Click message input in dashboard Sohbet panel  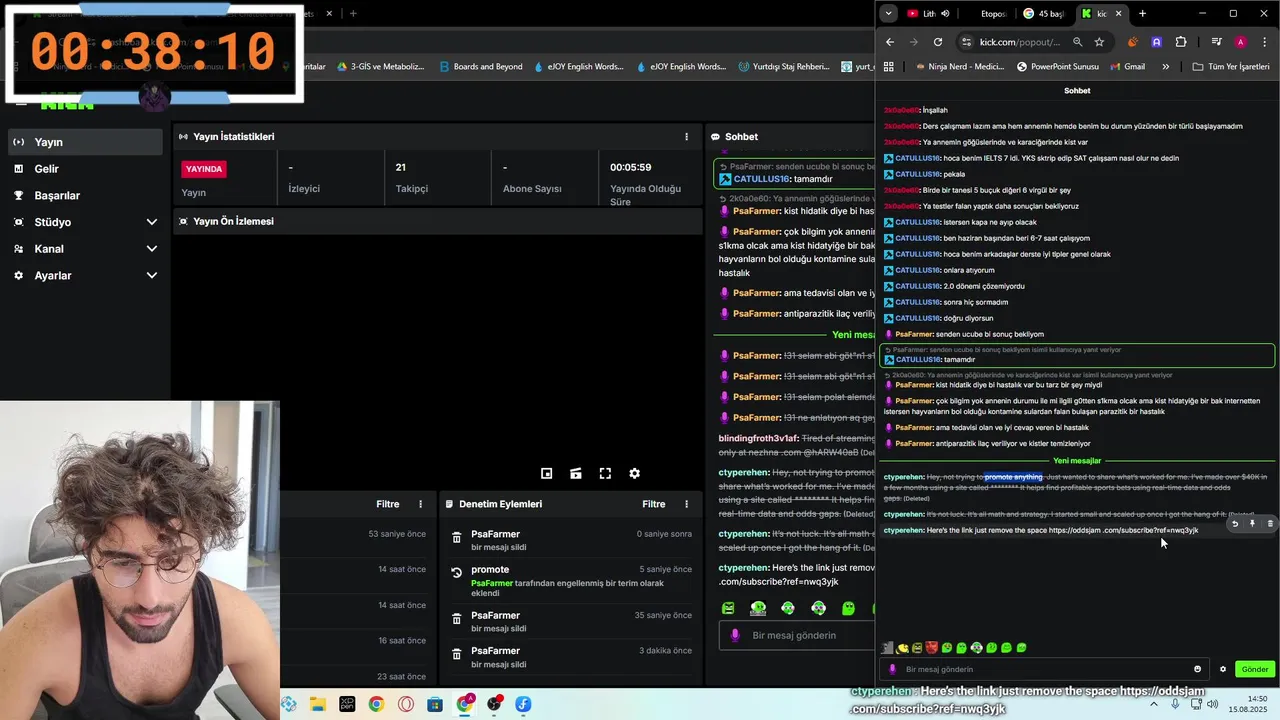click(x=795, y=635)
